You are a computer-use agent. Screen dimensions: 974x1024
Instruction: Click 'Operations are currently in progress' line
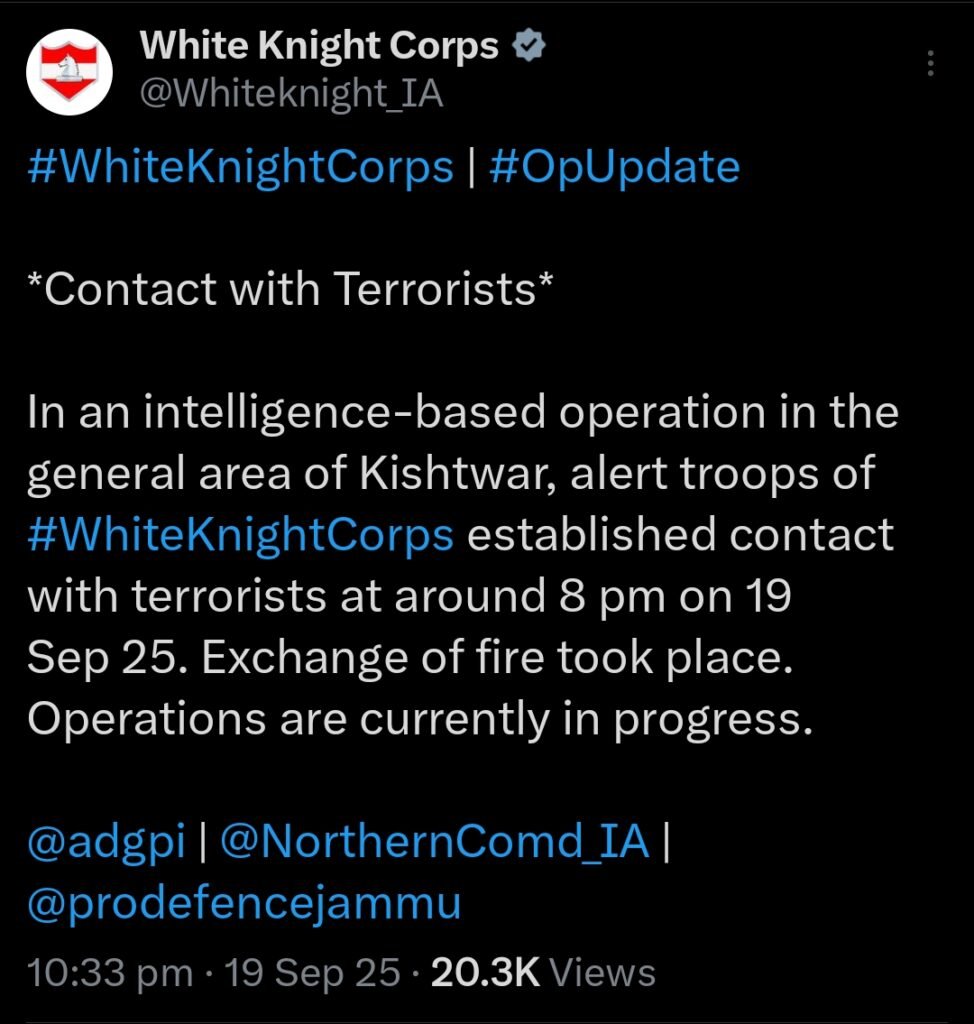(x=418, y=719)
